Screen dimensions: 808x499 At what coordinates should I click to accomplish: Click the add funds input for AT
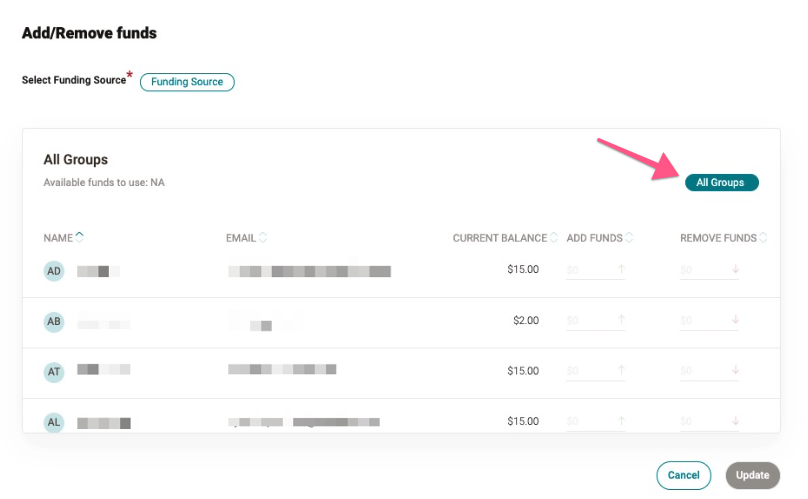[x=590, y=371]
